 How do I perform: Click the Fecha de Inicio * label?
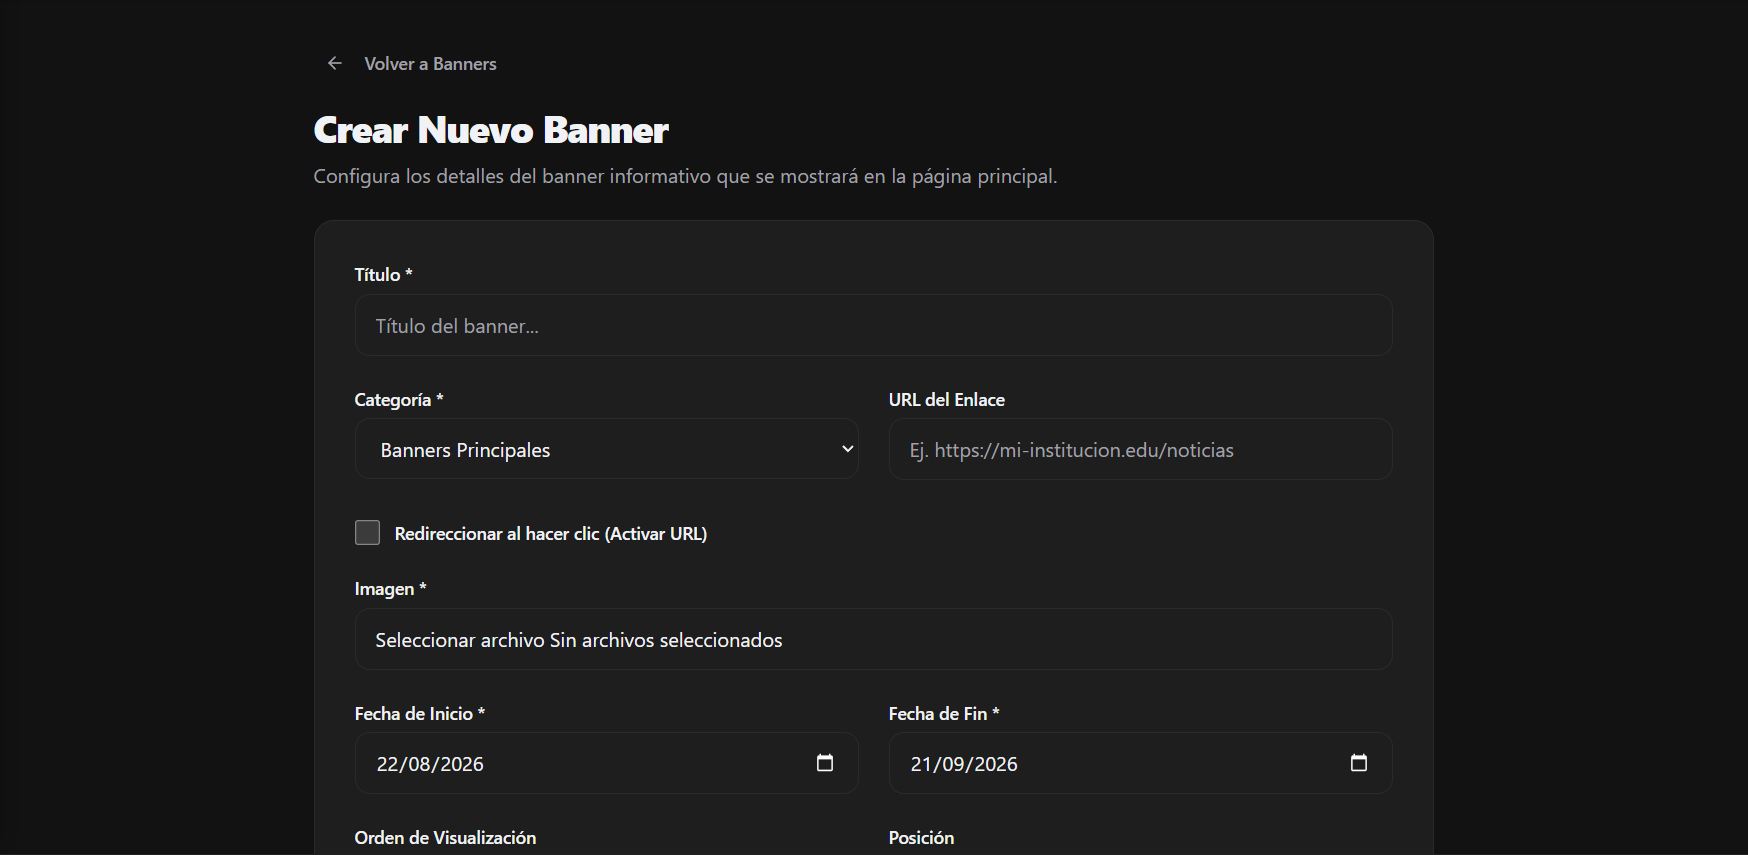(420, 714)
